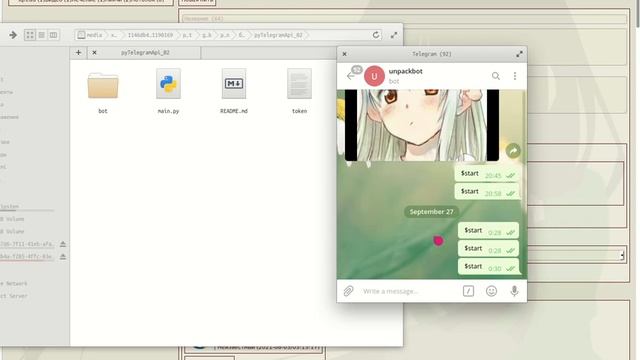Go forward in the file manager
This screenshot has width=640, height=360.
tap(13, 35)
